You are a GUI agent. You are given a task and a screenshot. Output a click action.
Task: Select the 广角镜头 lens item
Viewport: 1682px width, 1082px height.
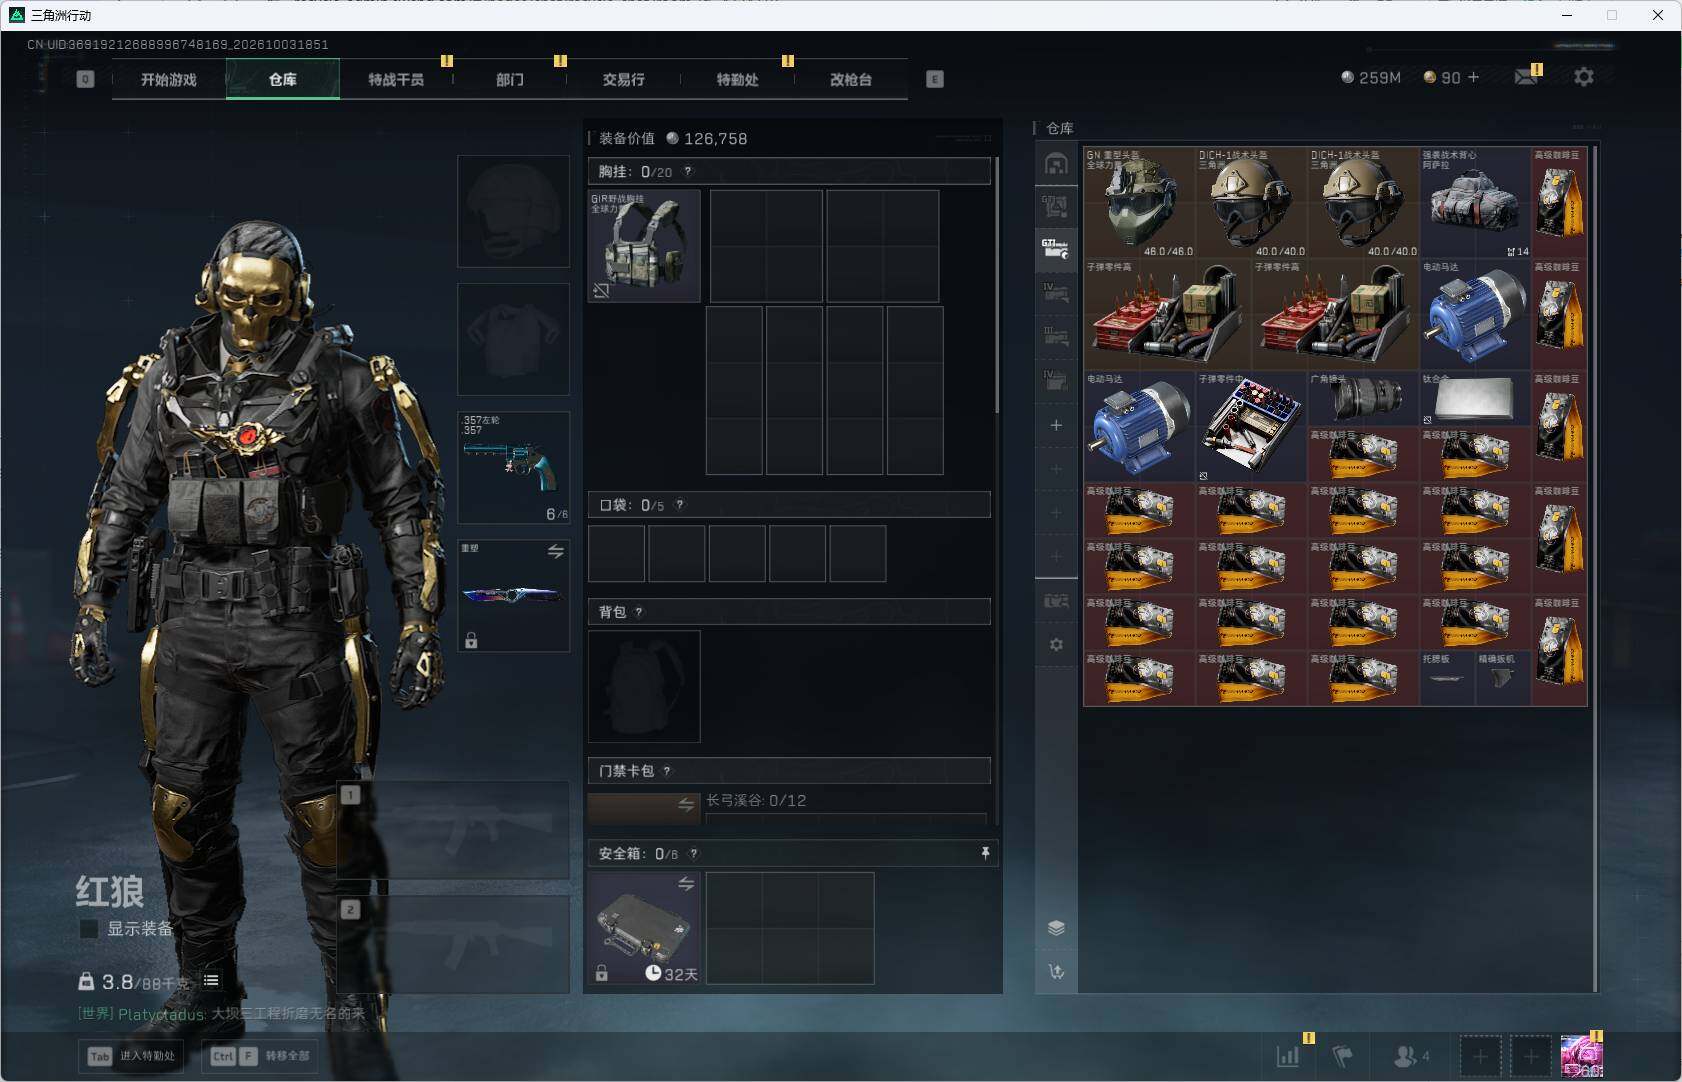(x=1363, y=399)
